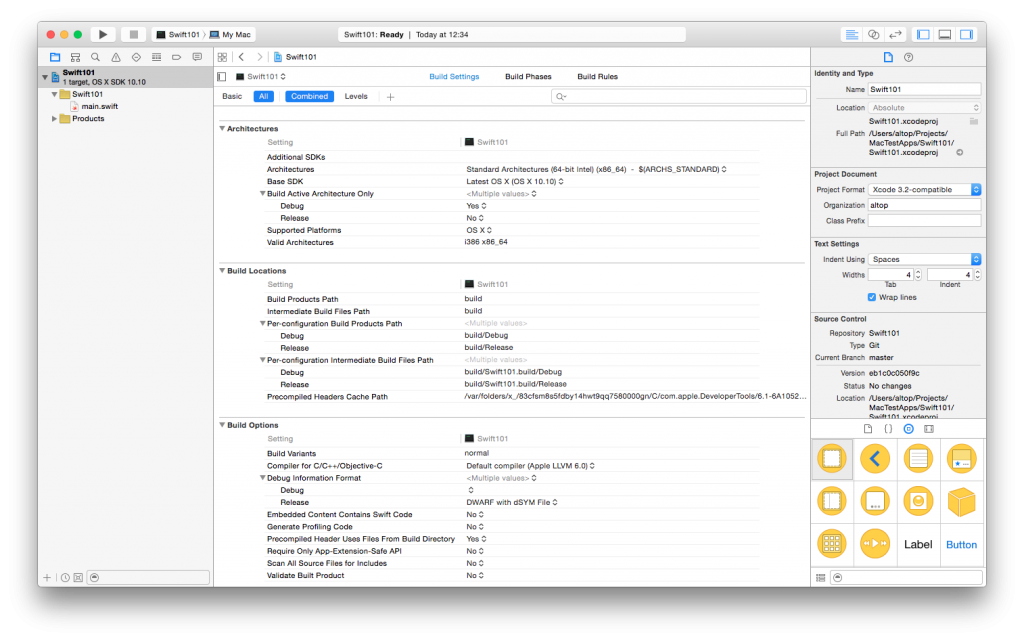Open the Debug navigator icon
This screenshot has width=1024, height=641.
[x=156, y=57]
